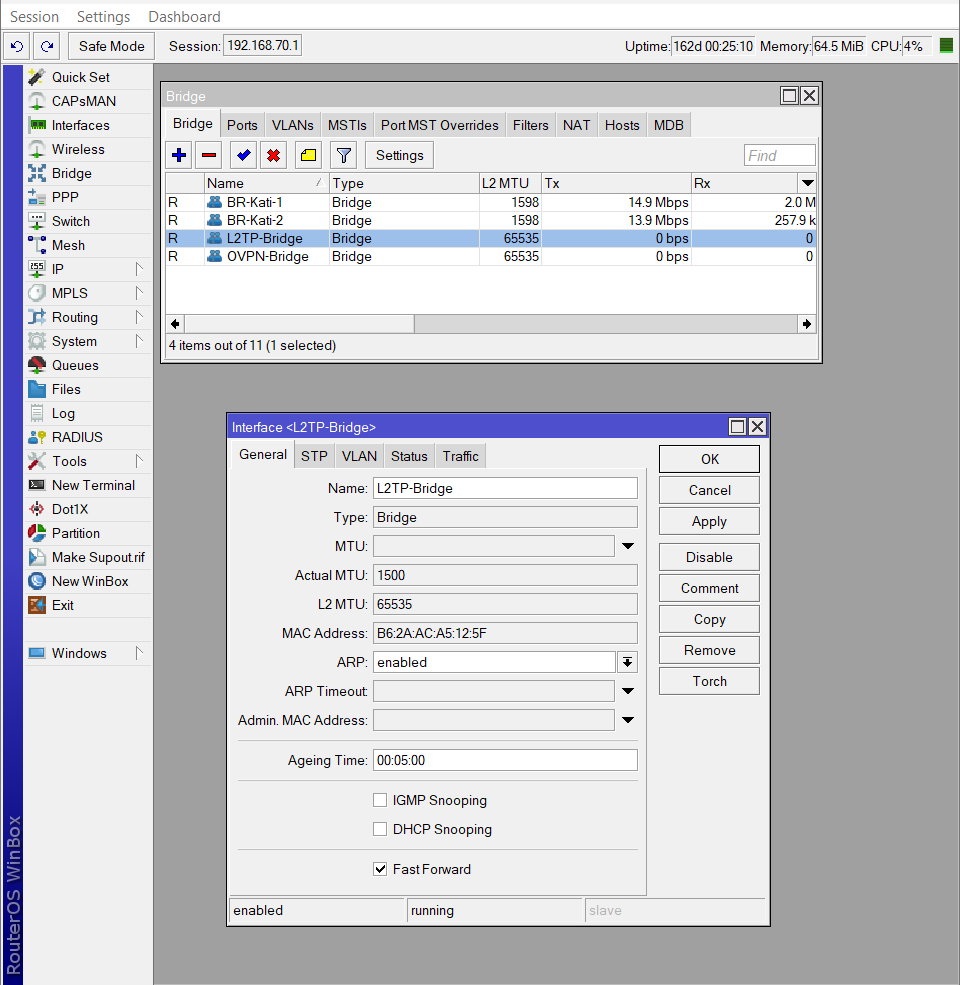The width and height of the screenshot is (960, 985).
Task: Enable Safe Mode
Action: [110, 45]
